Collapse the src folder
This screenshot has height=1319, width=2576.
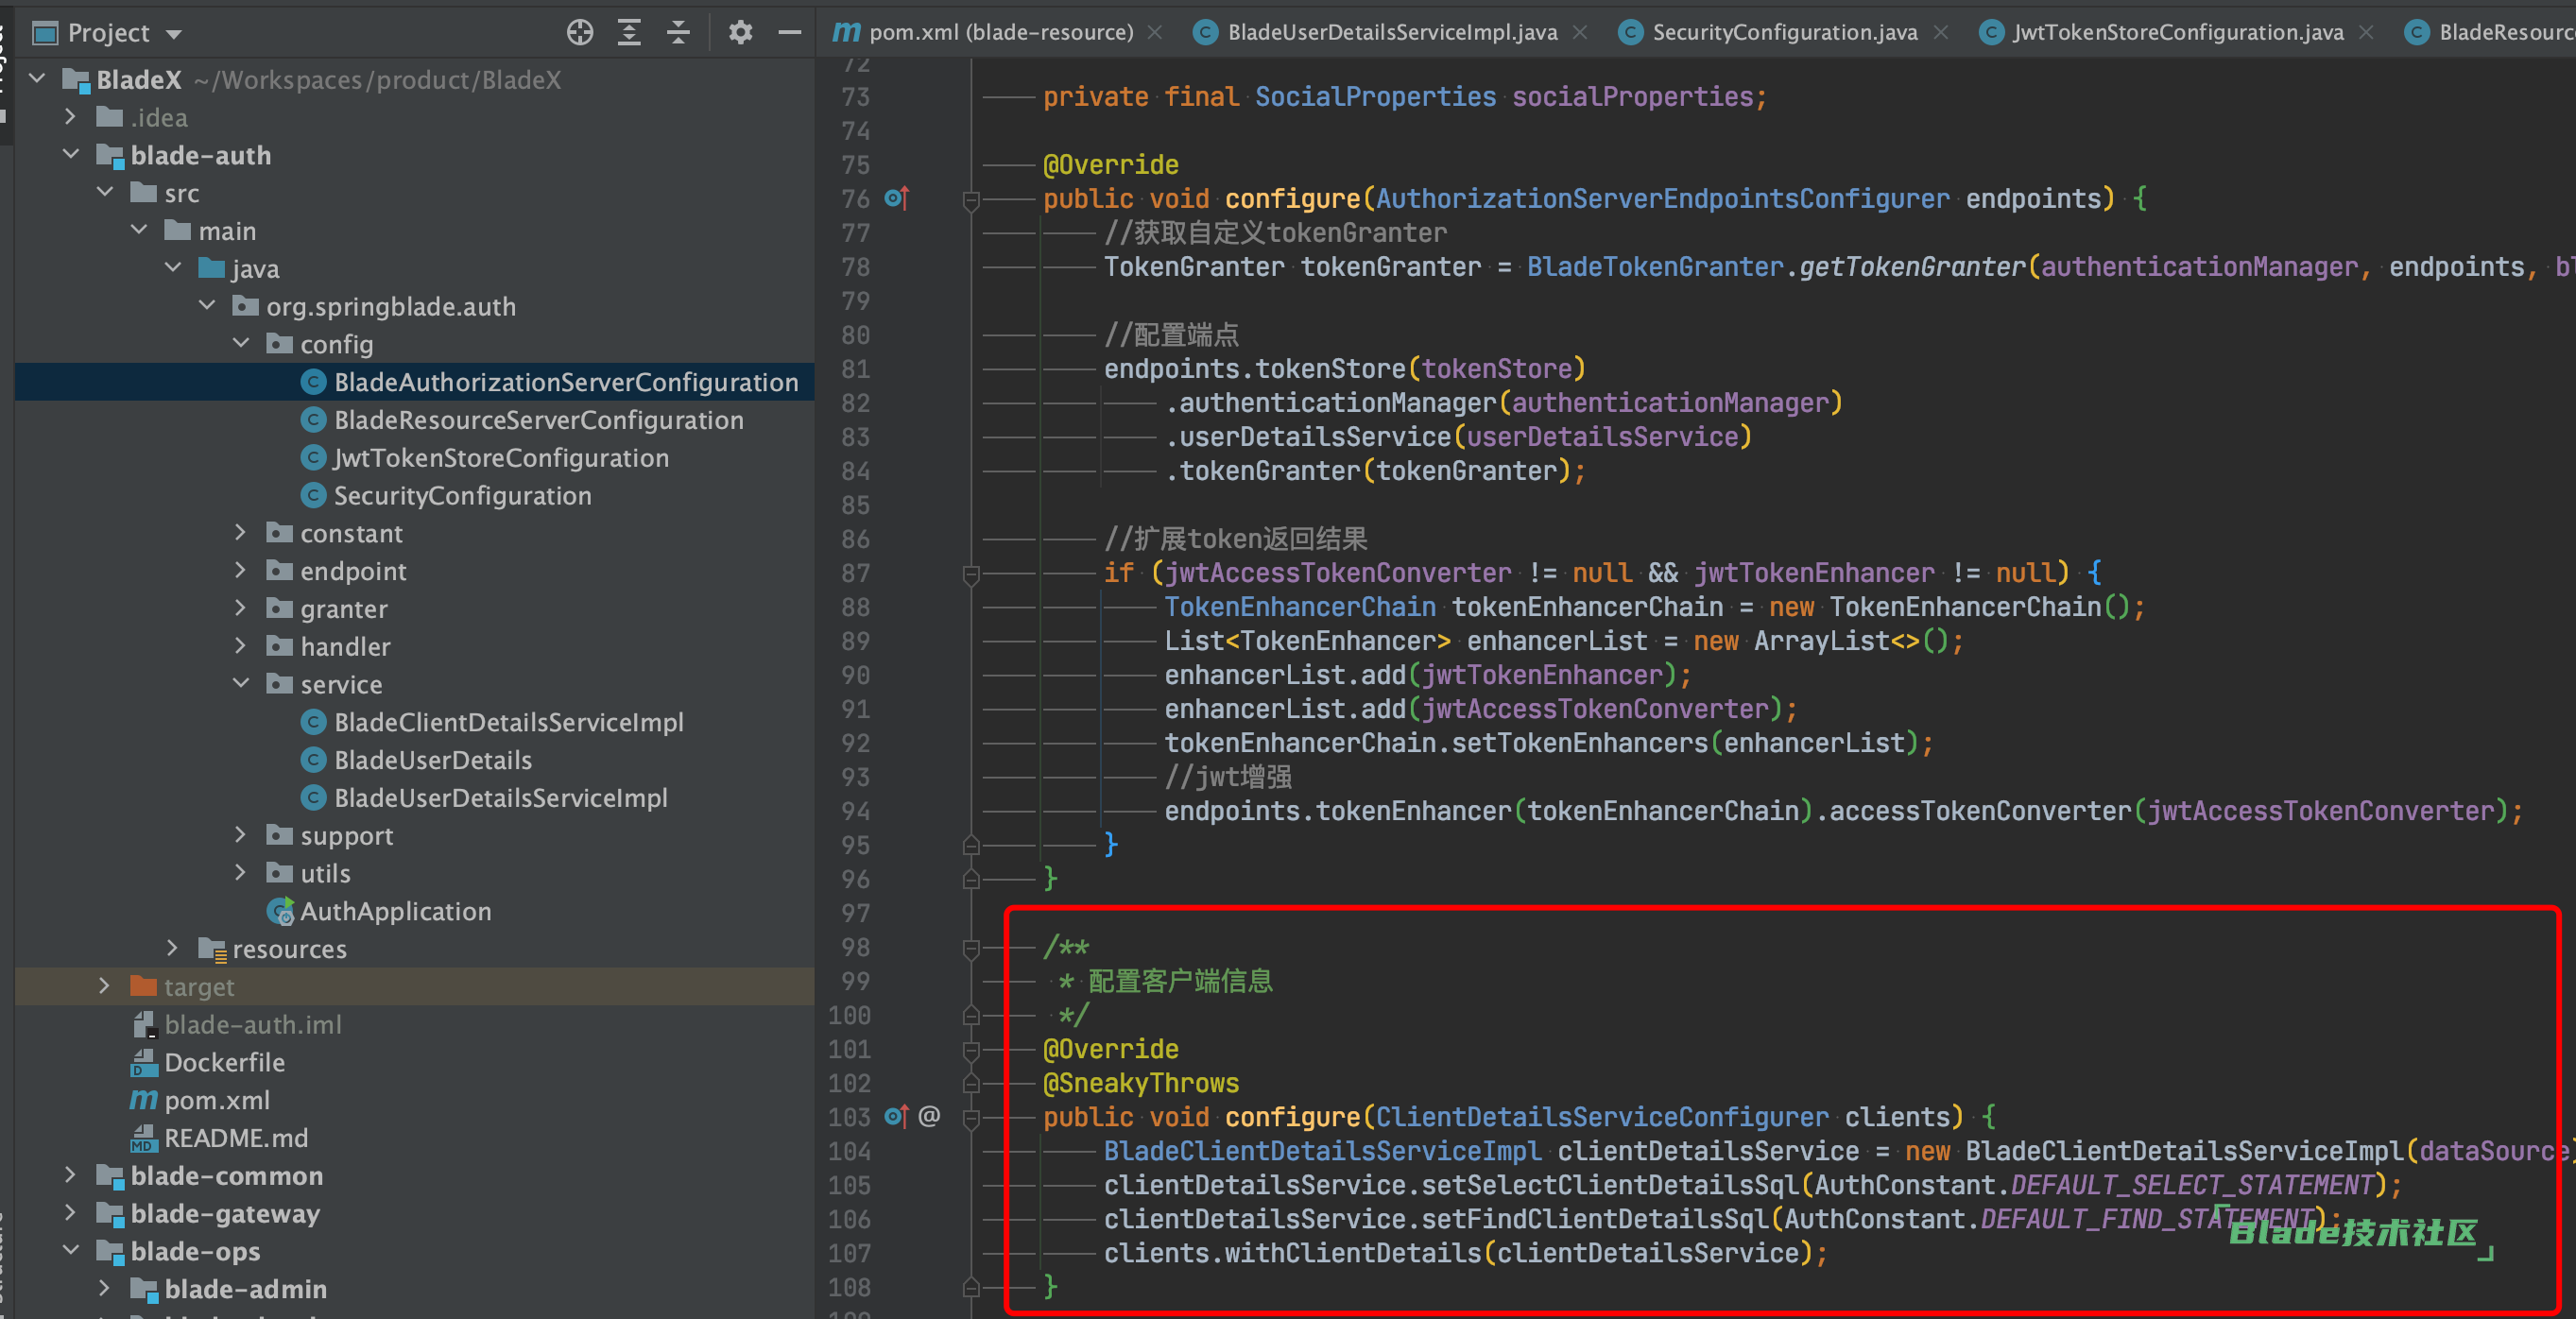(x=105, y=191)
